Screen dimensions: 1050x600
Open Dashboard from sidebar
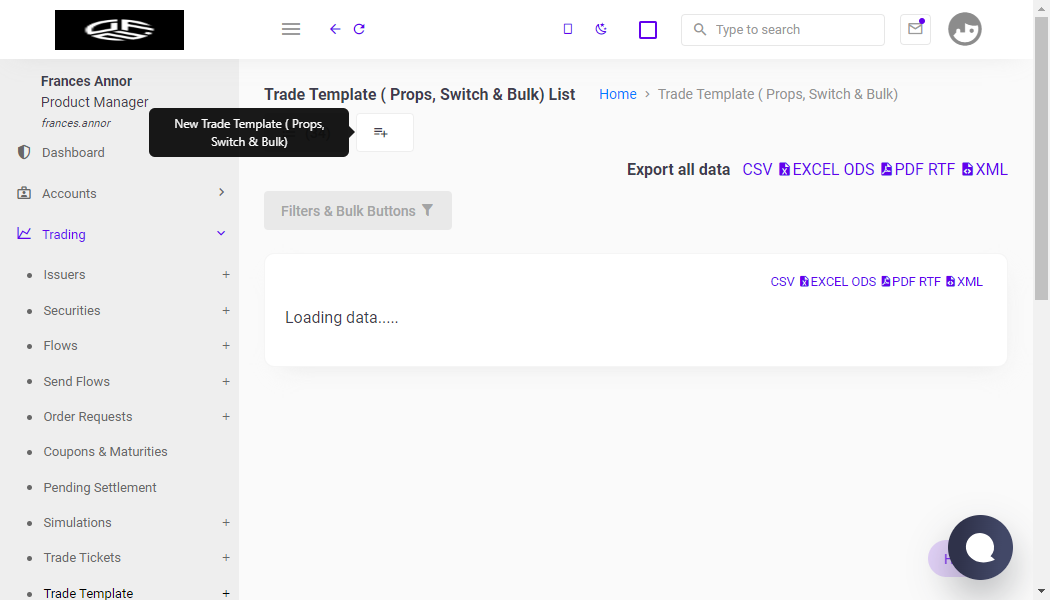73,153
